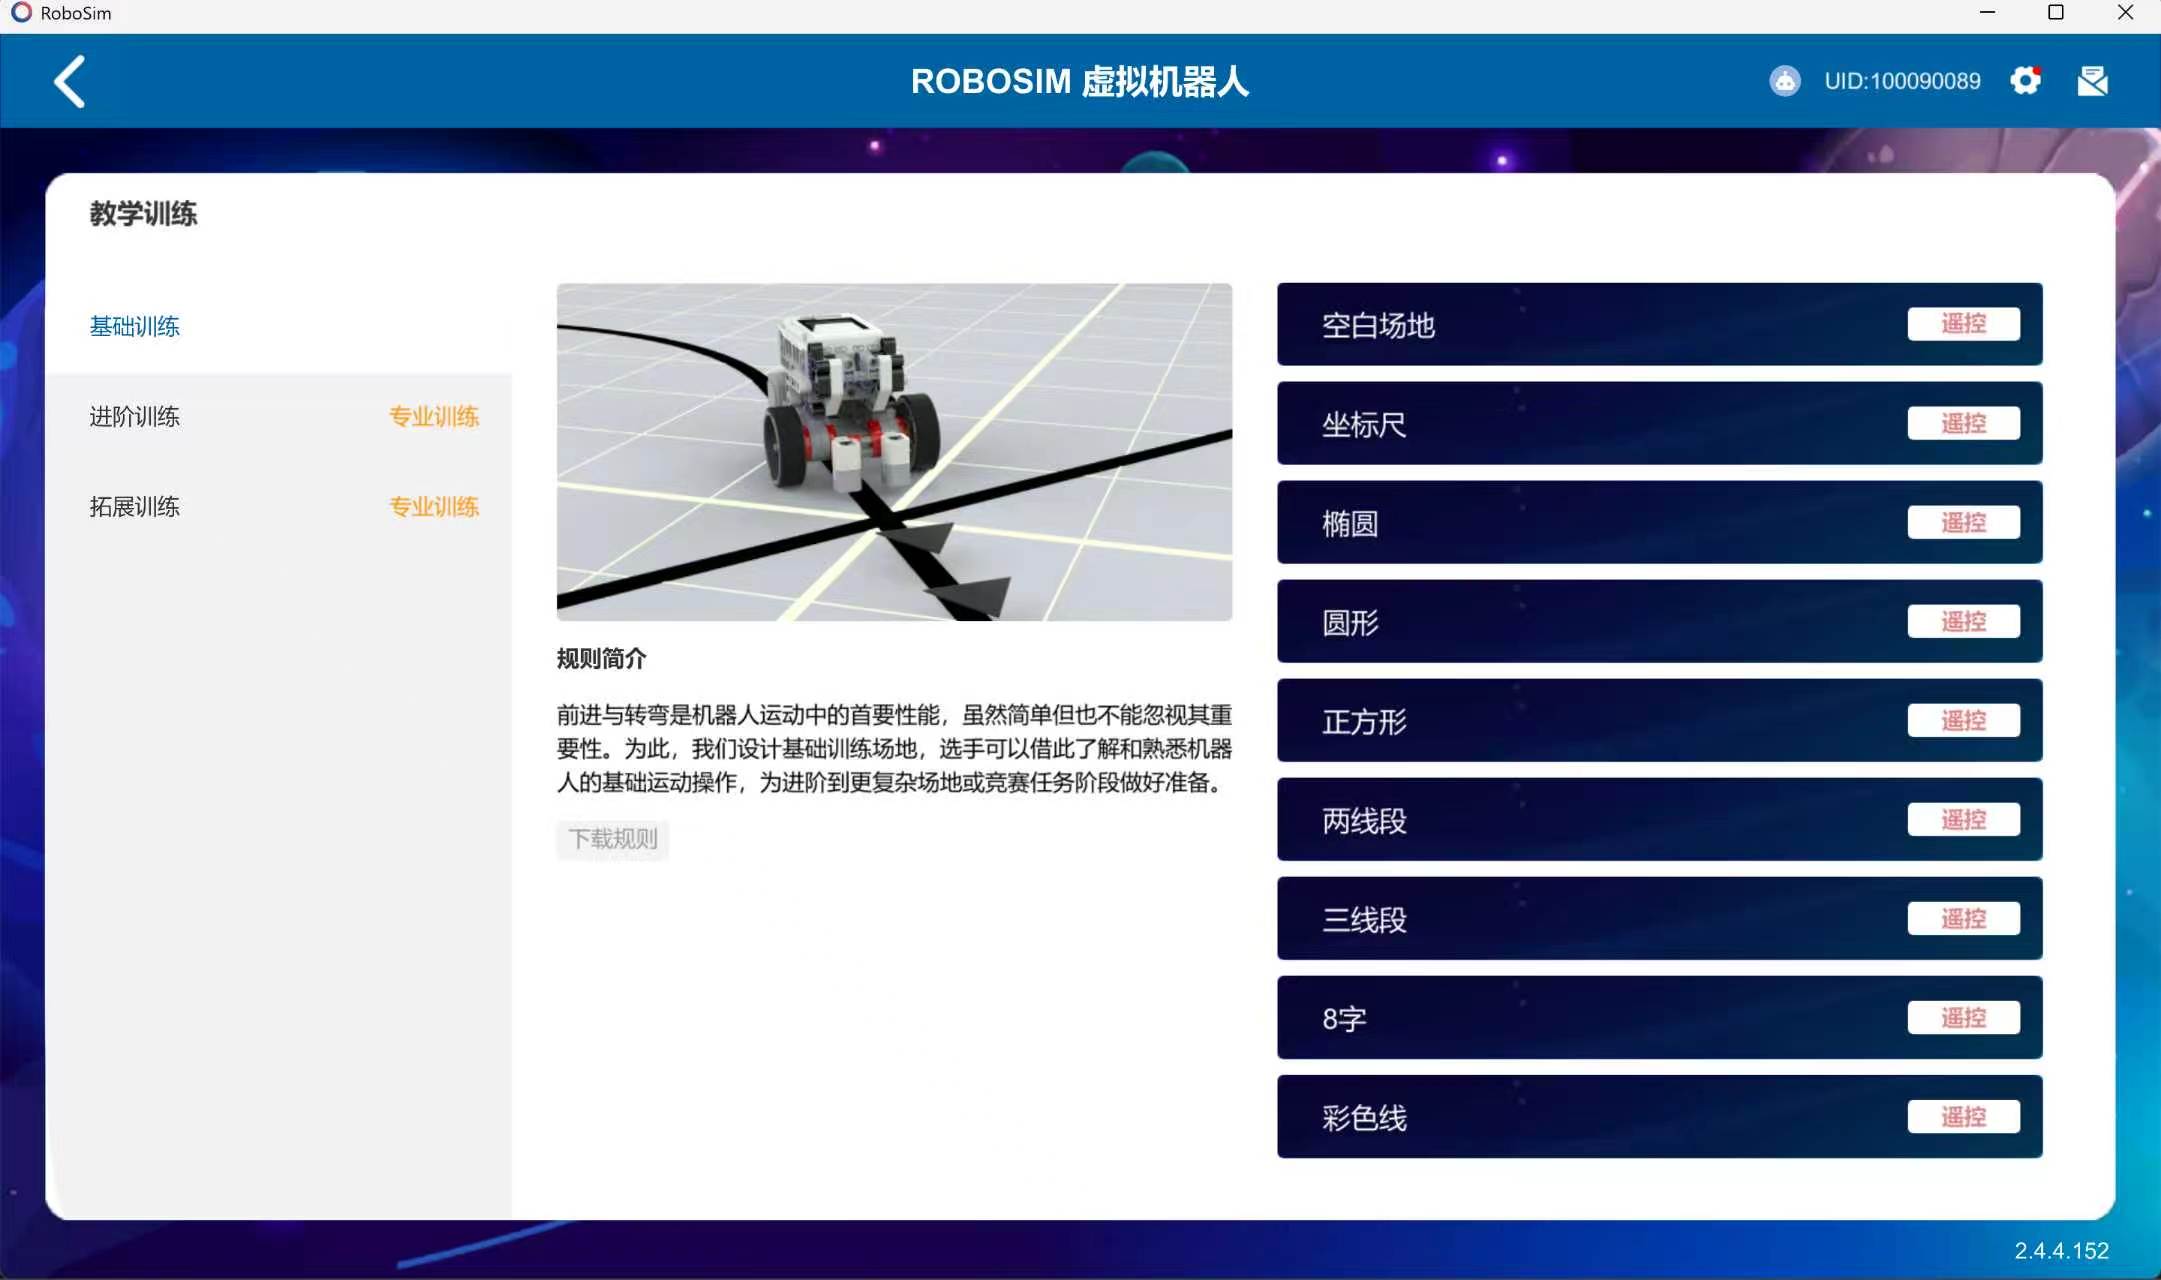Click the robot preview image

894,452
